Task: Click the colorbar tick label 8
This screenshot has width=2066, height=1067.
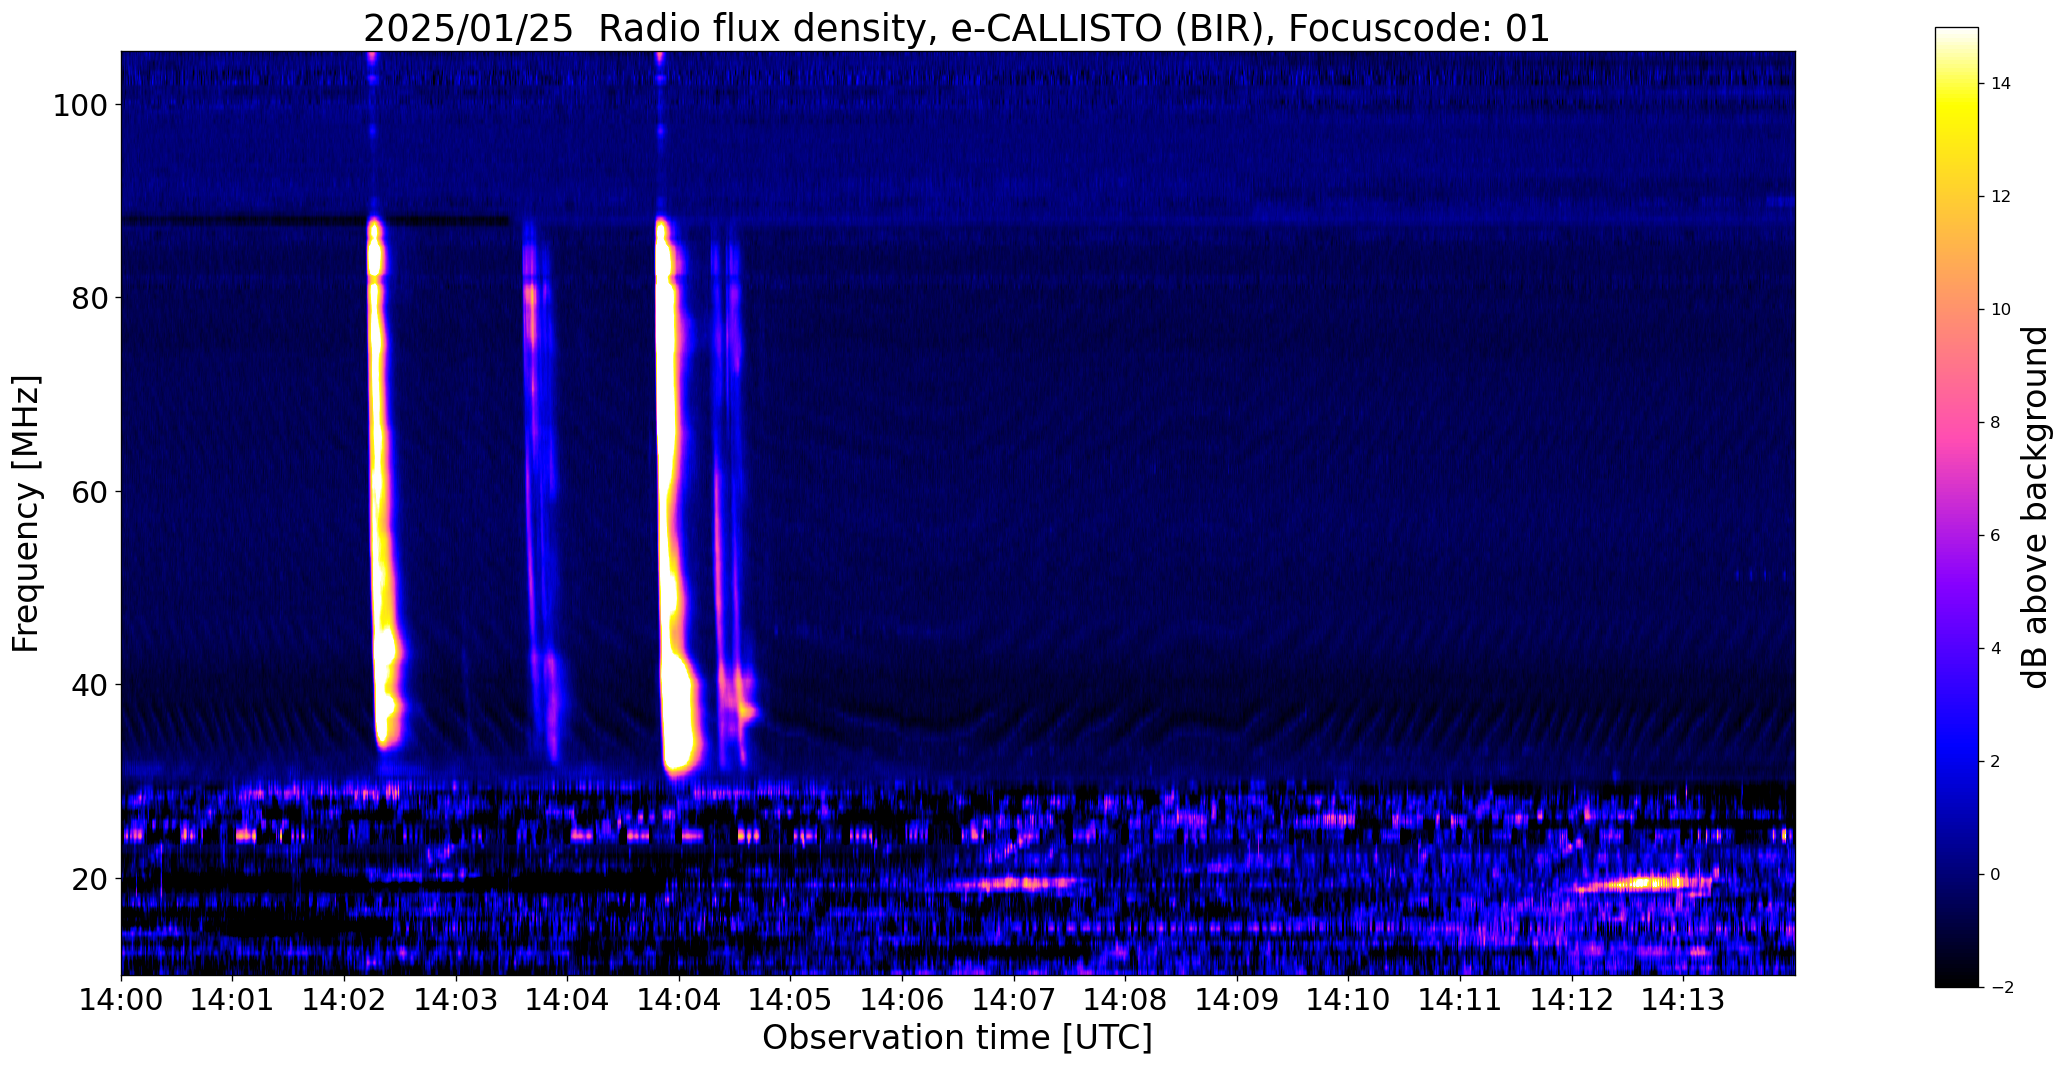Action: [1996, 423]
